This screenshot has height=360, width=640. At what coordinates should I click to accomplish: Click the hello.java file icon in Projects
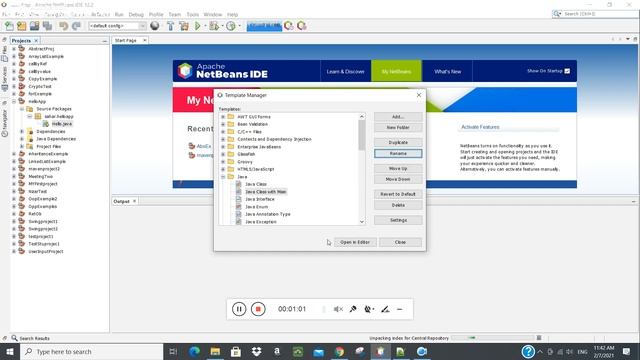coord(46,124)
